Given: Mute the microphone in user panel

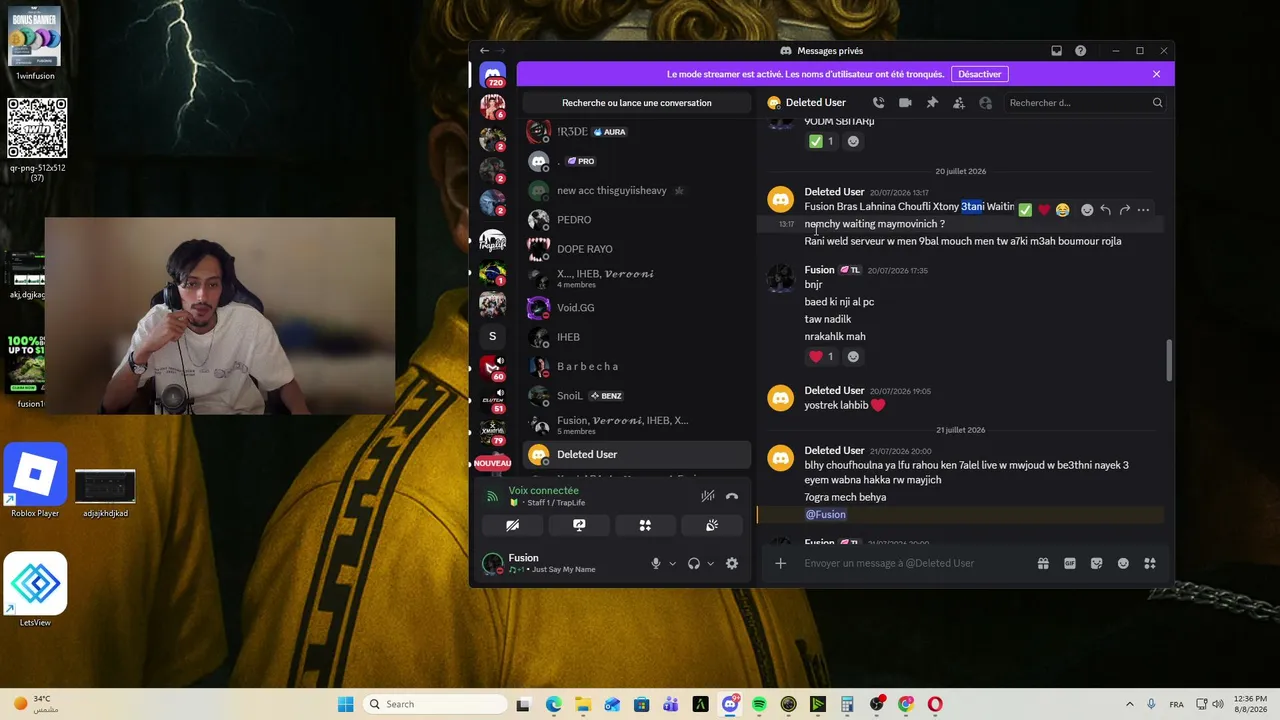Looking at the screenshot, I should (x=656, y=564).
